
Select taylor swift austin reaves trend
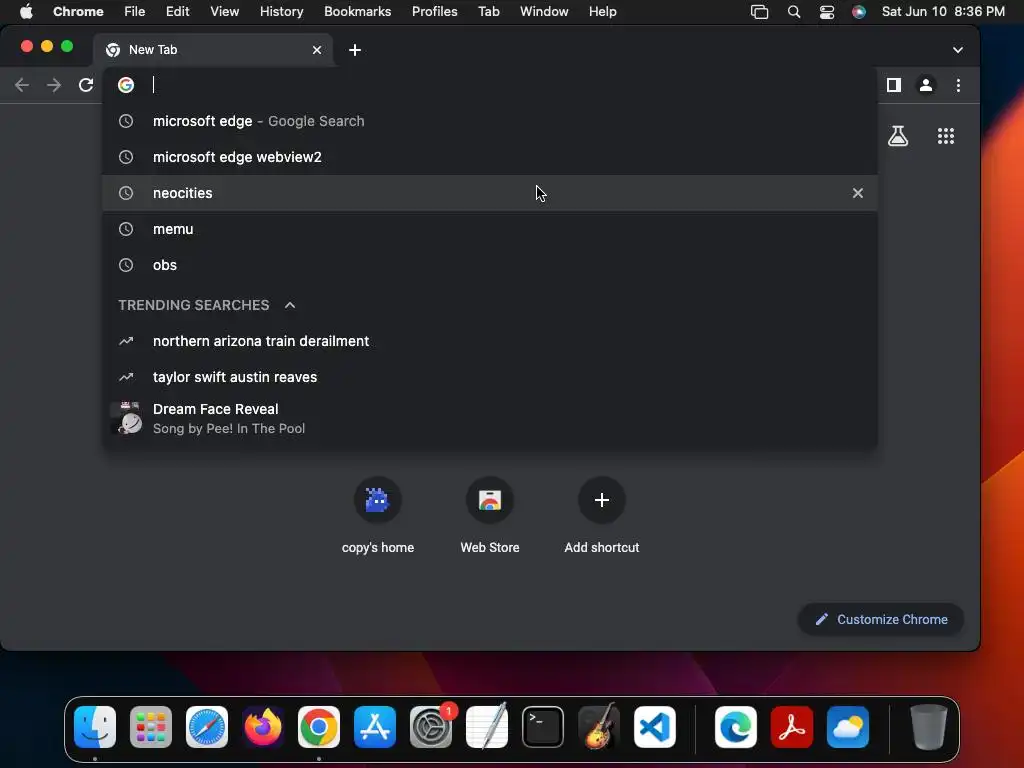coord(490,377)
